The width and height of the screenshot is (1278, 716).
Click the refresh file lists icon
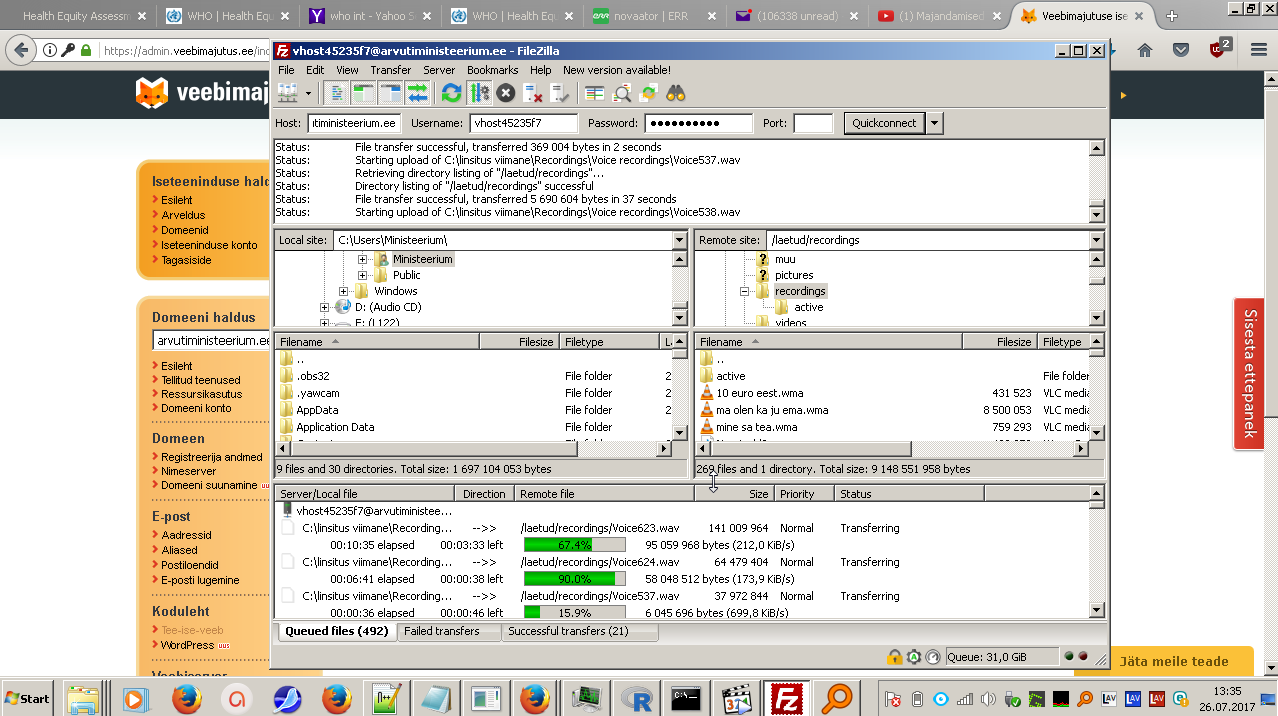click(452, 93)
